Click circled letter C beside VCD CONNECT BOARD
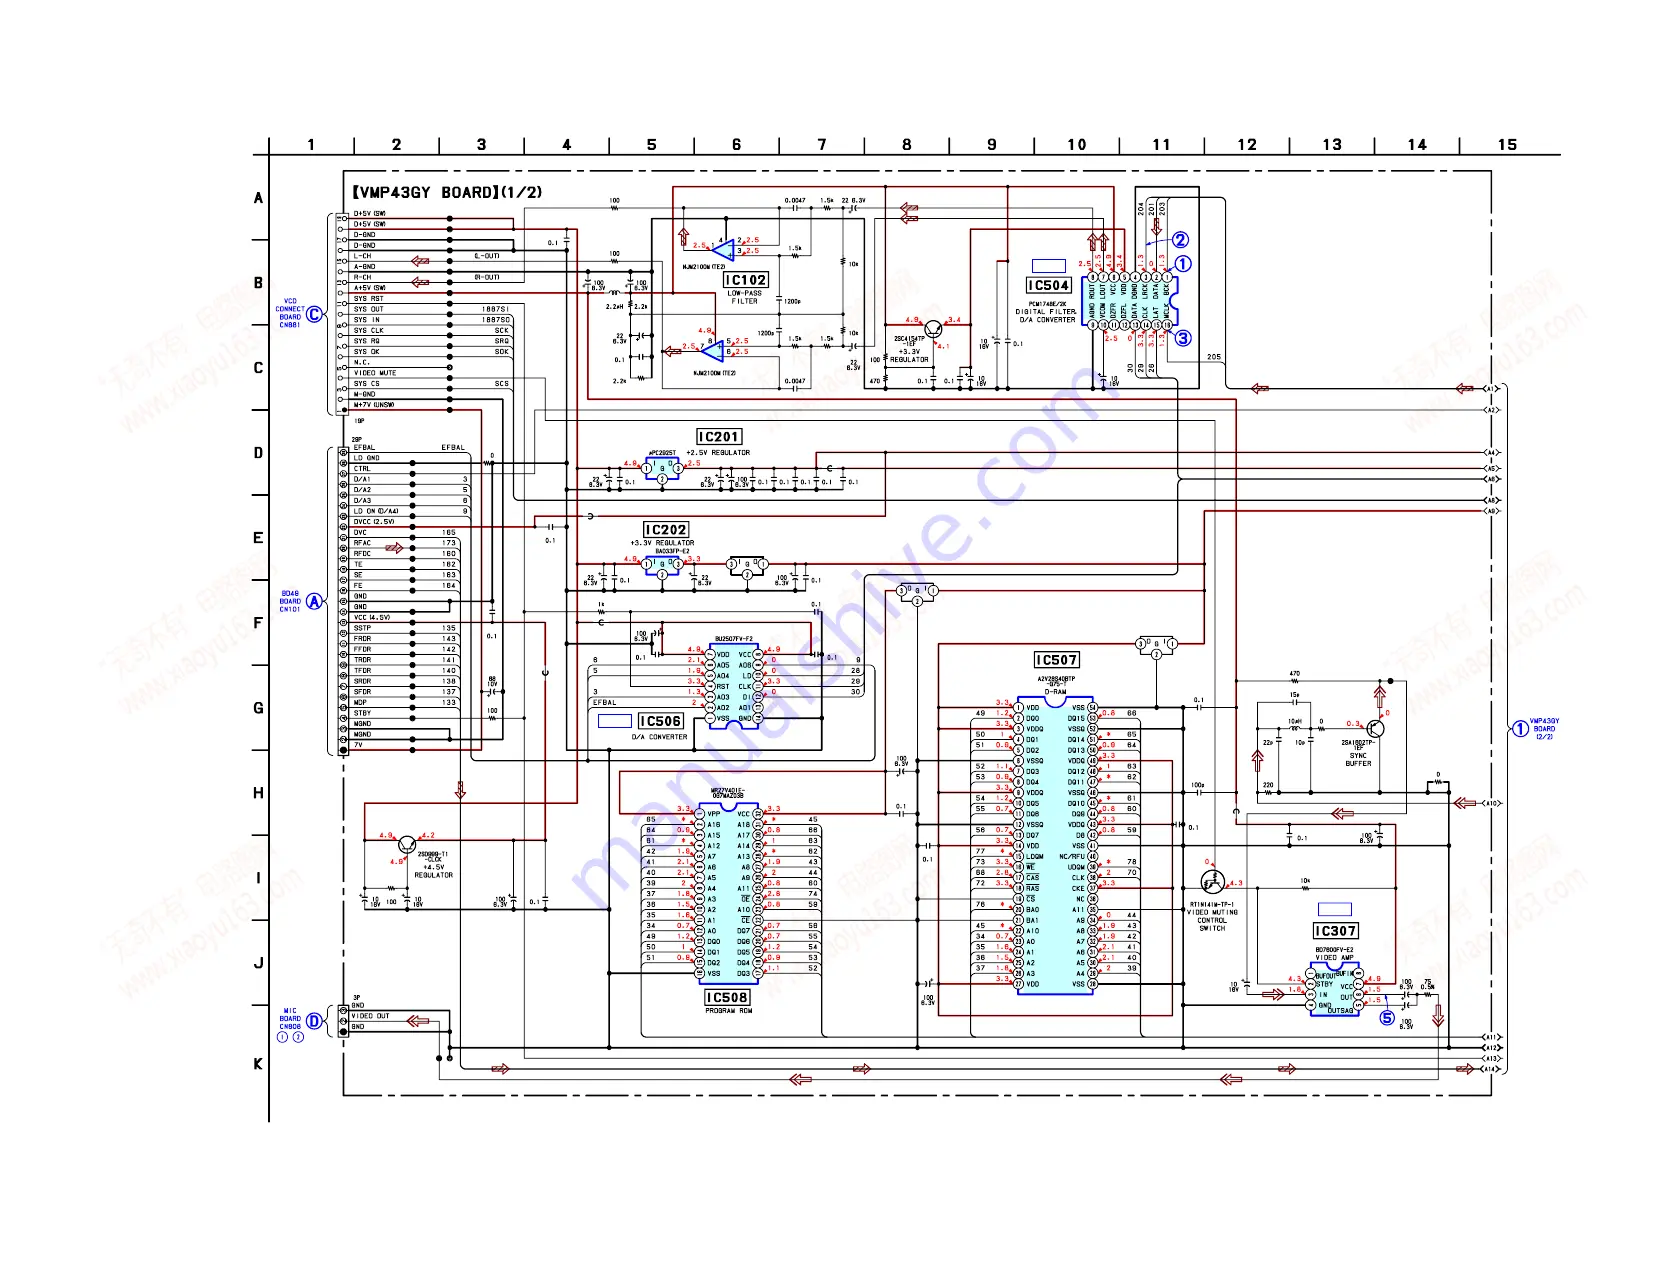Image resolution: width=1680 pixels, height=1263 pixels. tap(315, 314)
